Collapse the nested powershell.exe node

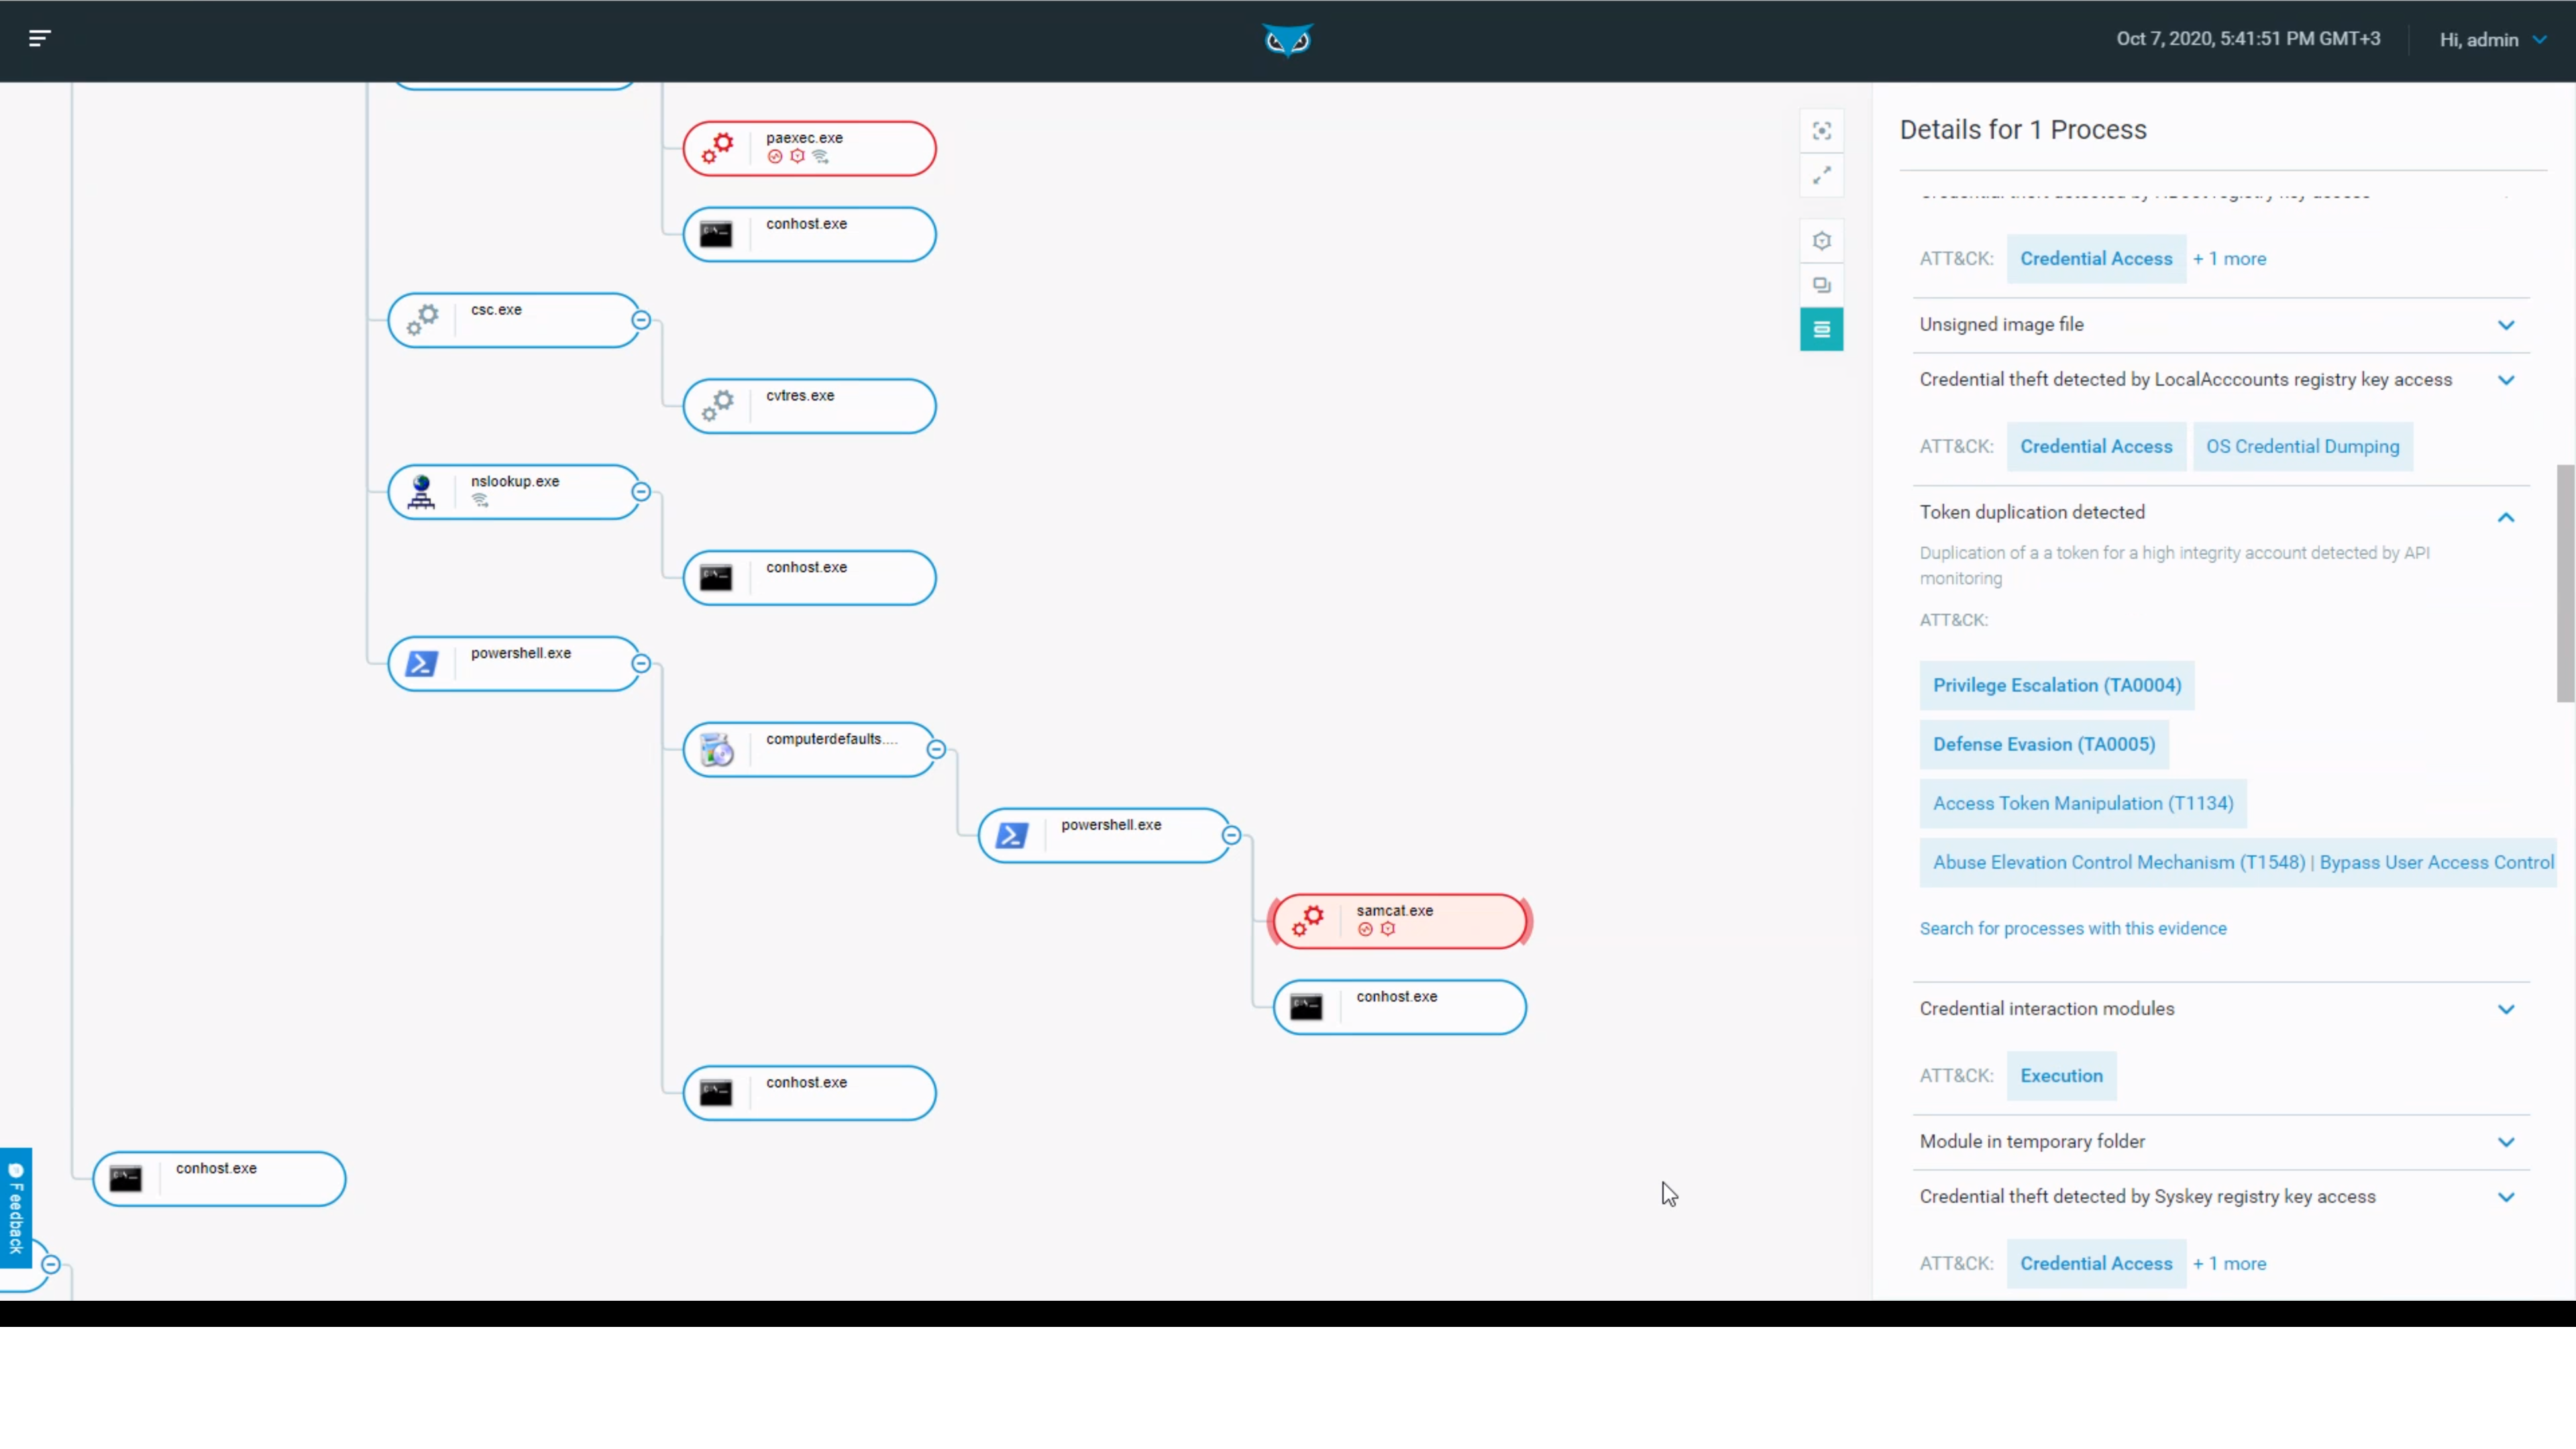pyautogui.click(x=1231, y=835)
